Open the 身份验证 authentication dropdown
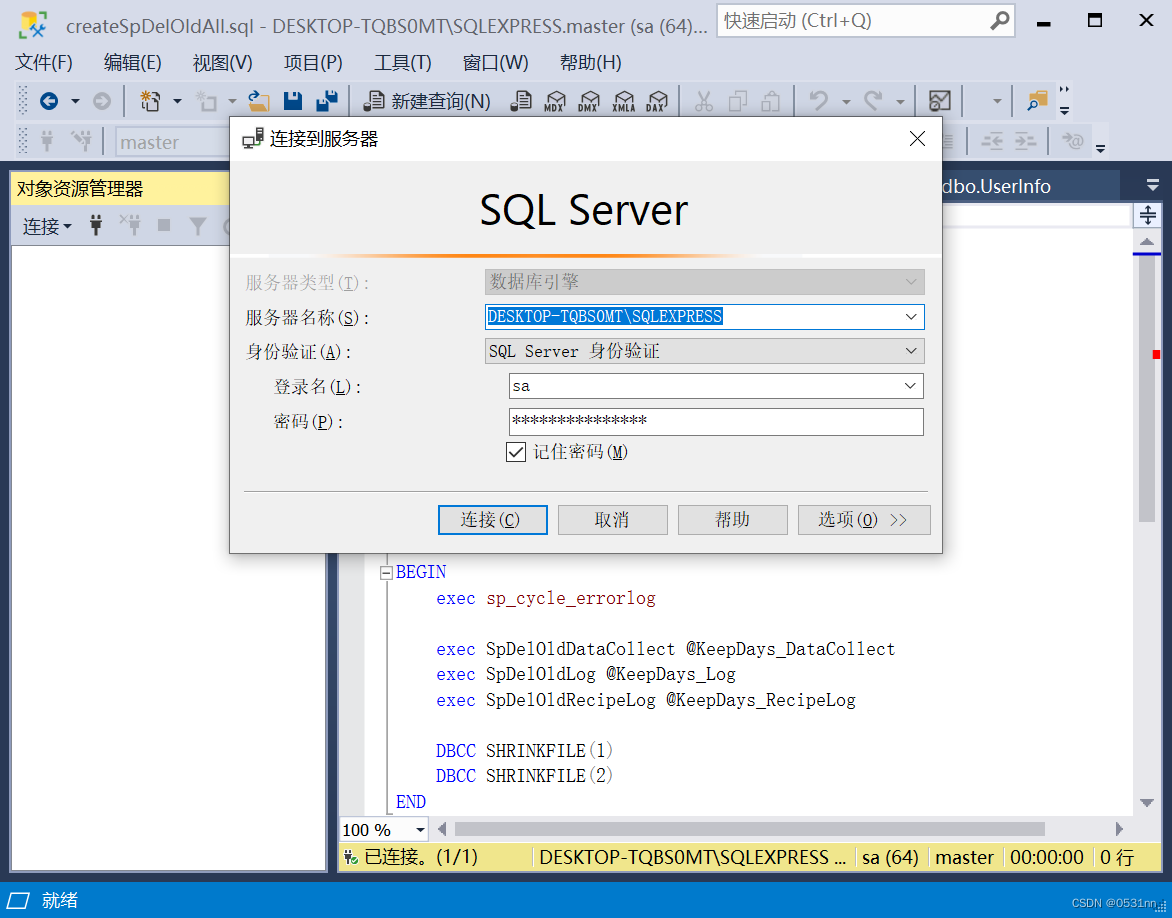The height and width of the screenshot is (918, 1172). [x=909, y=351]
